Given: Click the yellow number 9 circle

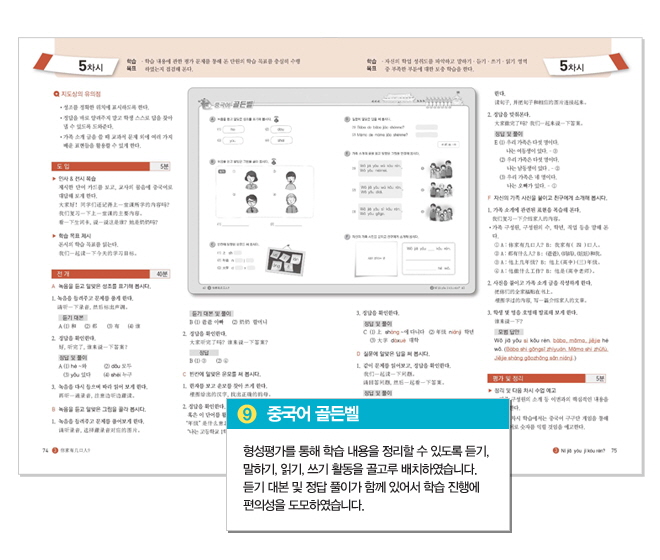Looking at the screenshot, I should (x=247, y=414).
